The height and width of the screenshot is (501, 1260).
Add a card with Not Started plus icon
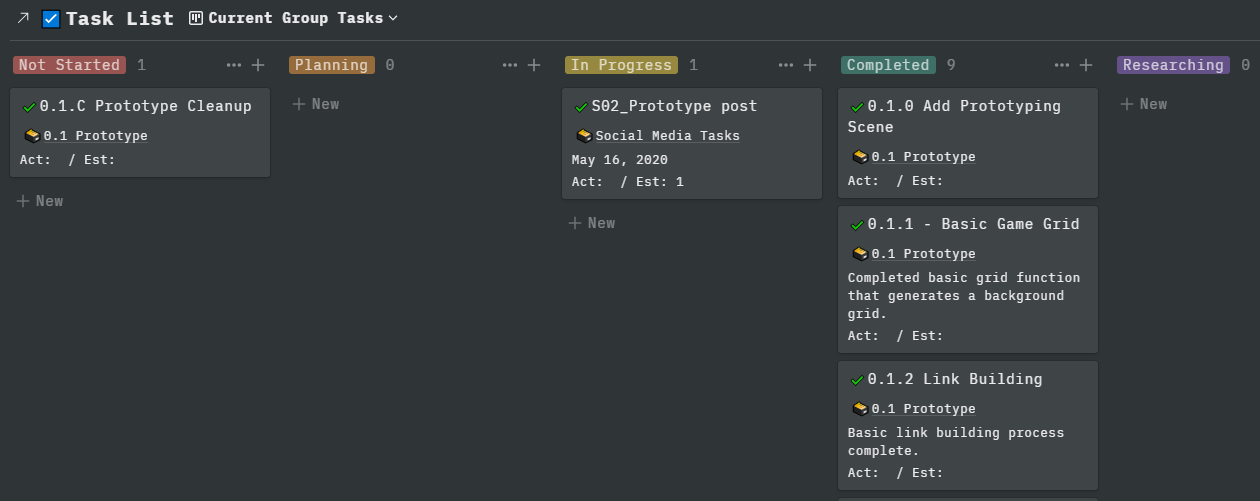258,65
